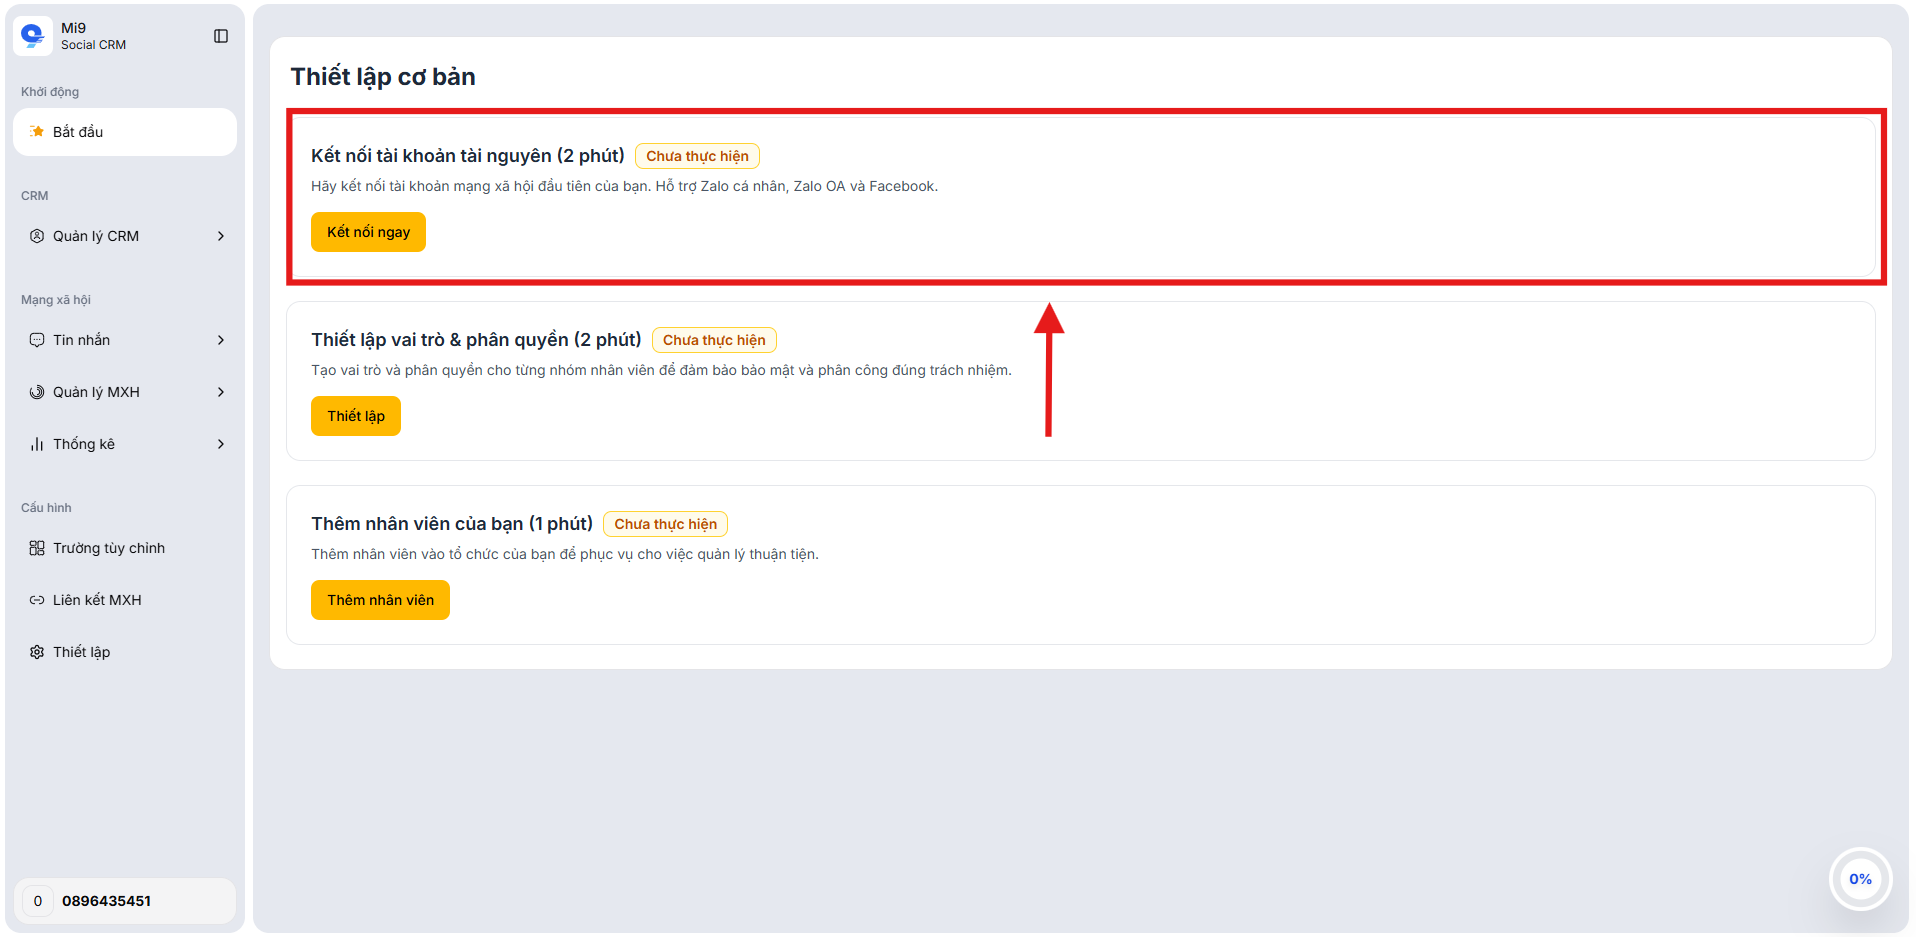Click the Thống kê bar chart icon

(37, 444)
